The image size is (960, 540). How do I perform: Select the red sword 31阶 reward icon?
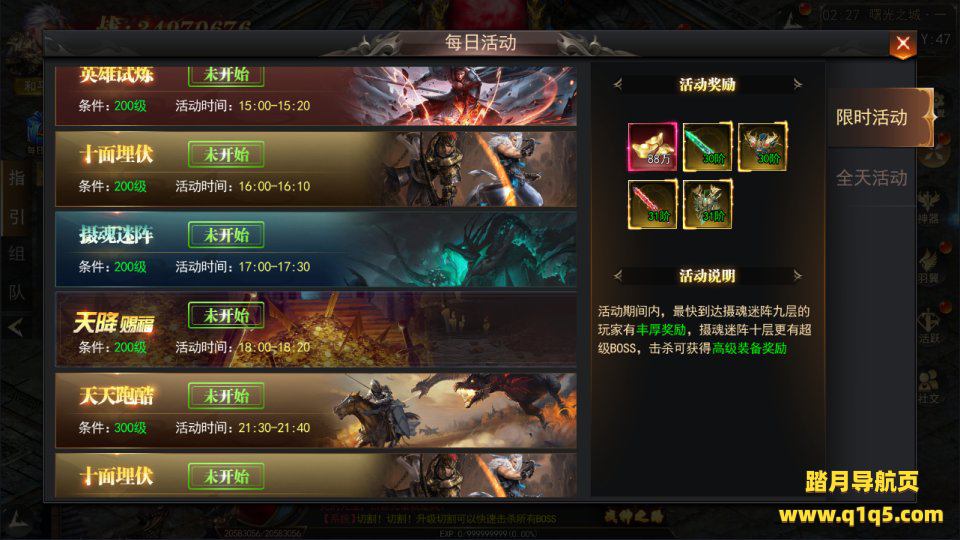pos(652,204)
